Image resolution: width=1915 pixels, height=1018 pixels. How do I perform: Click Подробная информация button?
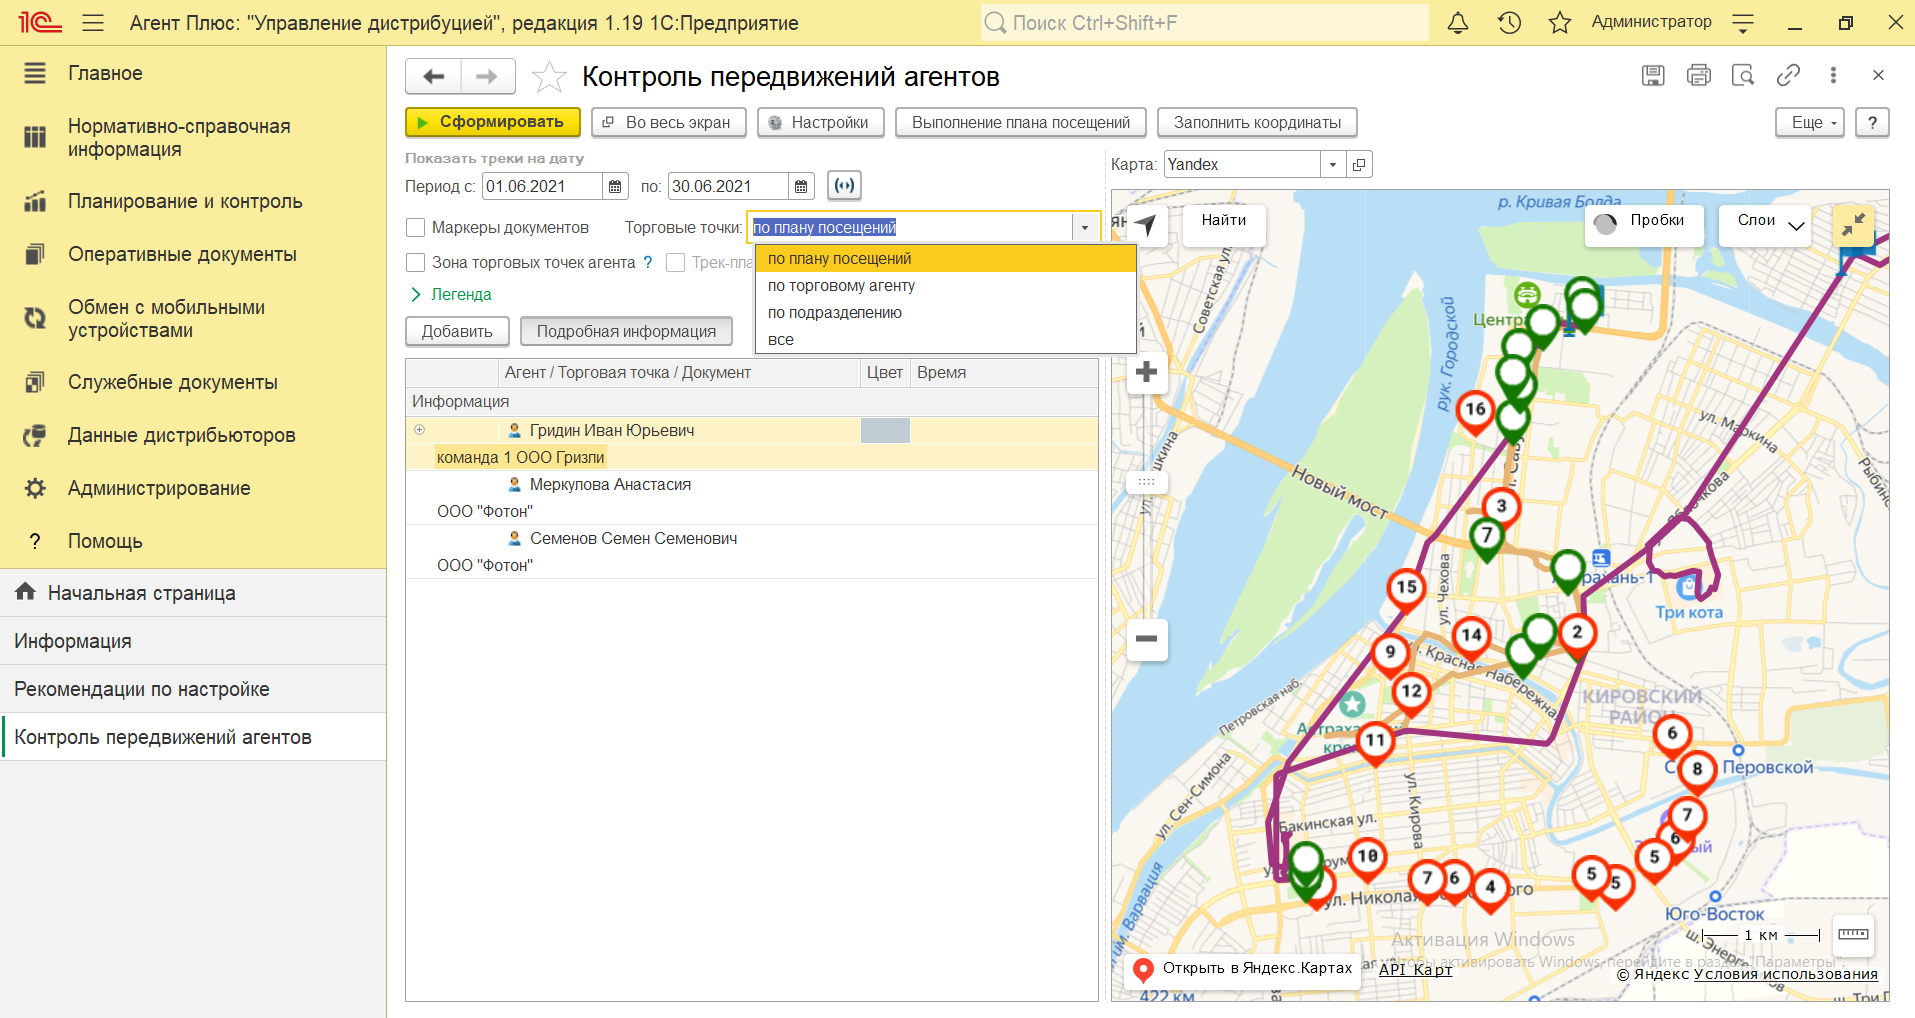626,331
